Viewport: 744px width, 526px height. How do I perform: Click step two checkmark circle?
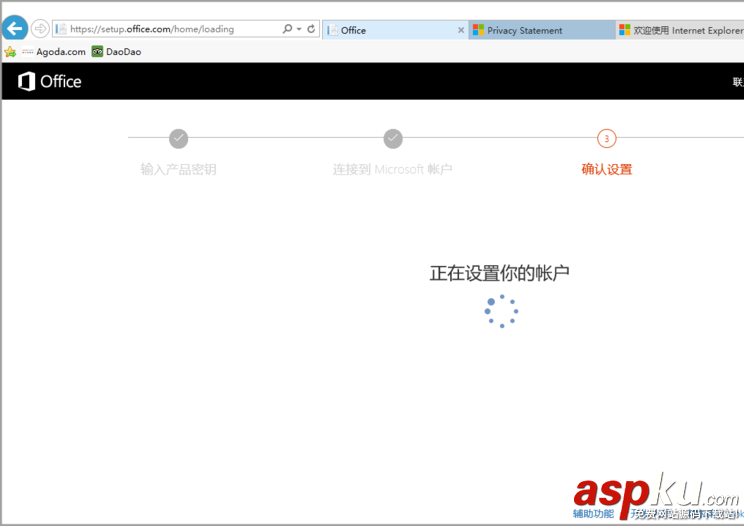393,138
